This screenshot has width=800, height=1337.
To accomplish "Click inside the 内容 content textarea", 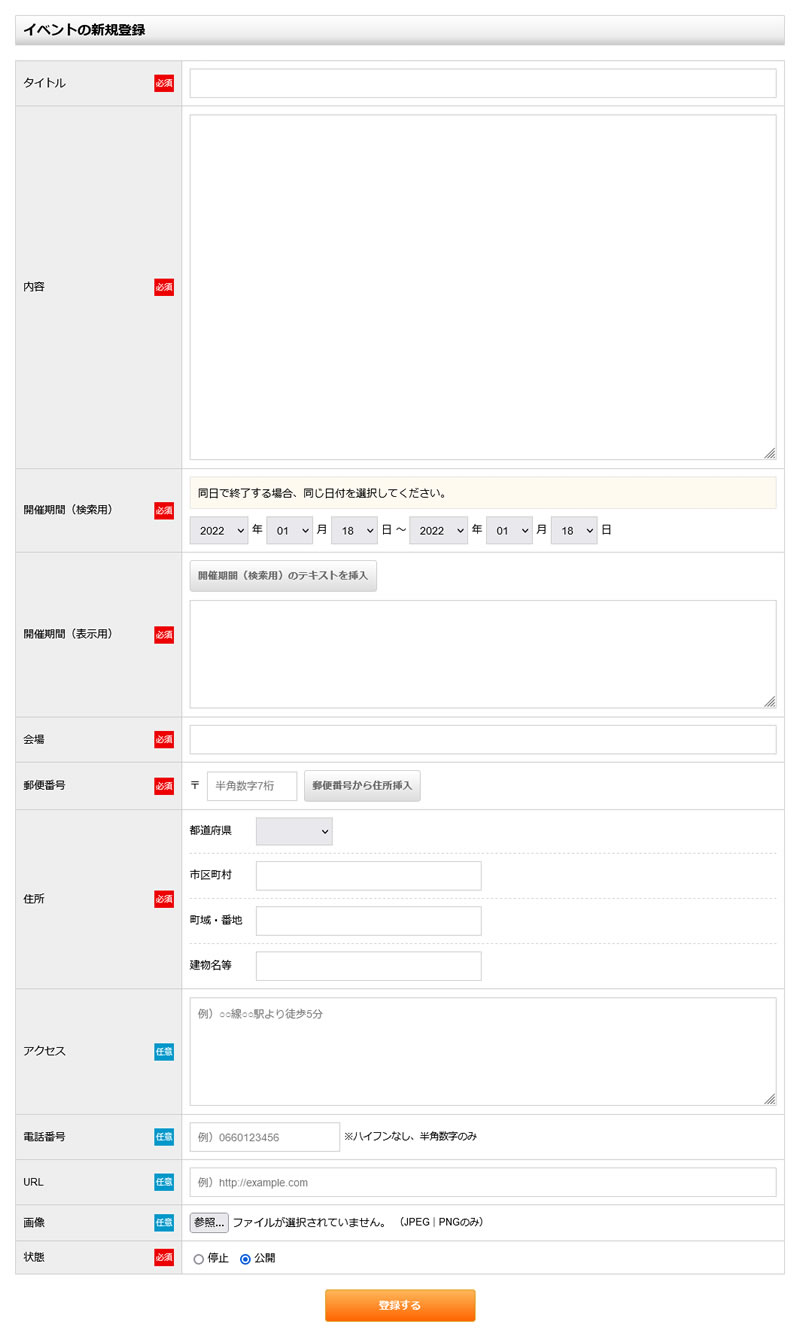I will tap(483, 285).
